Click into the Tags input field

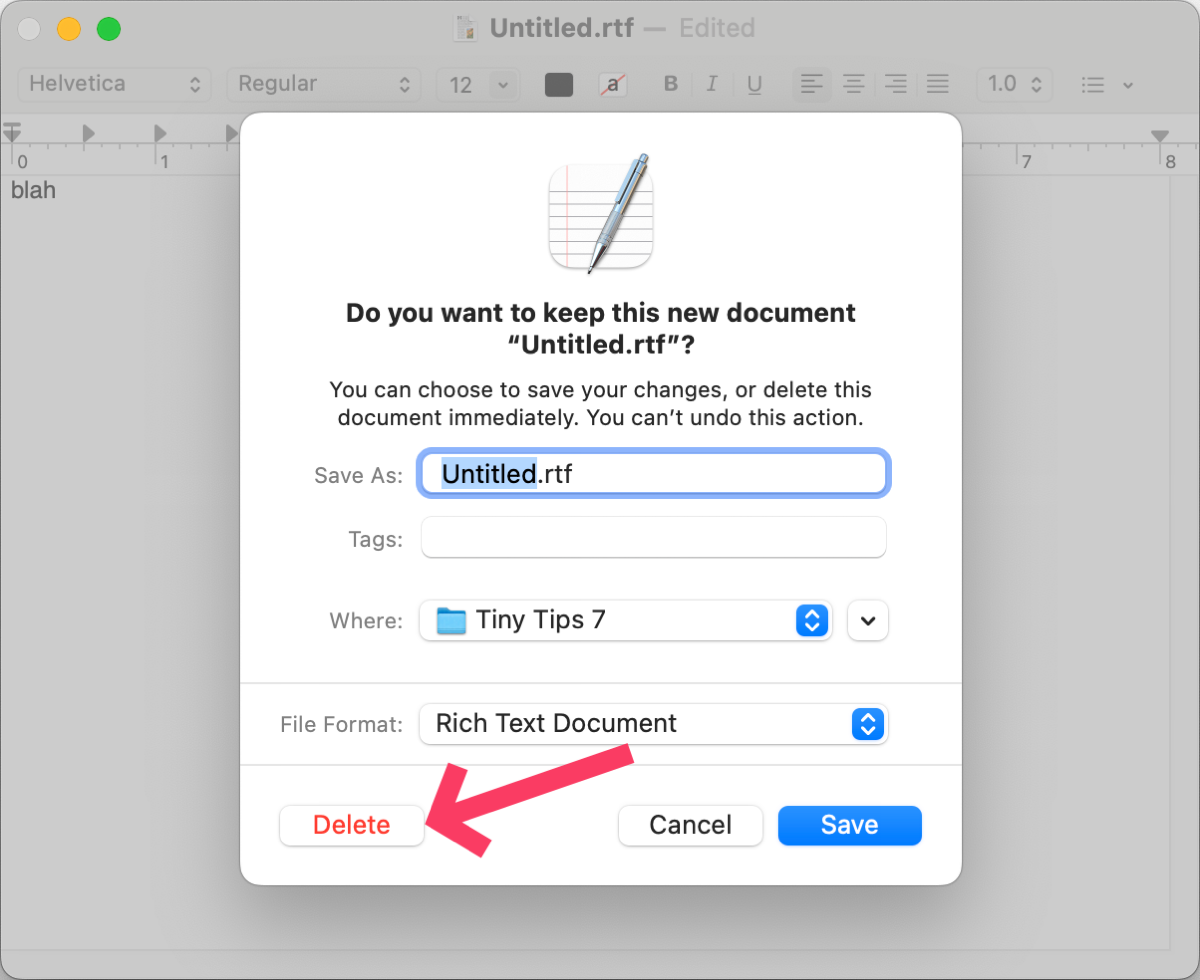click(654, 538)
